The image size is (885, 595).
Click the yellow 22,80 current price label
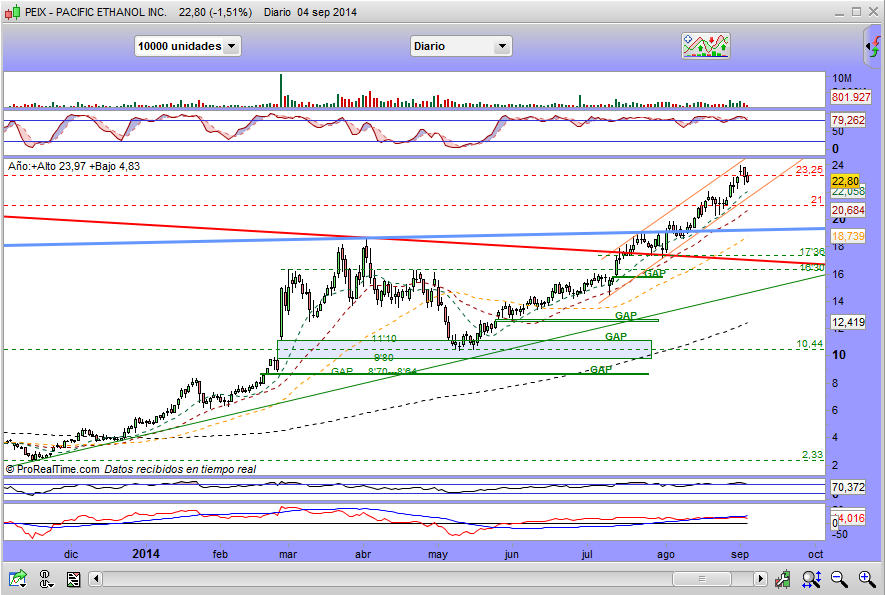tap(845, 181)
